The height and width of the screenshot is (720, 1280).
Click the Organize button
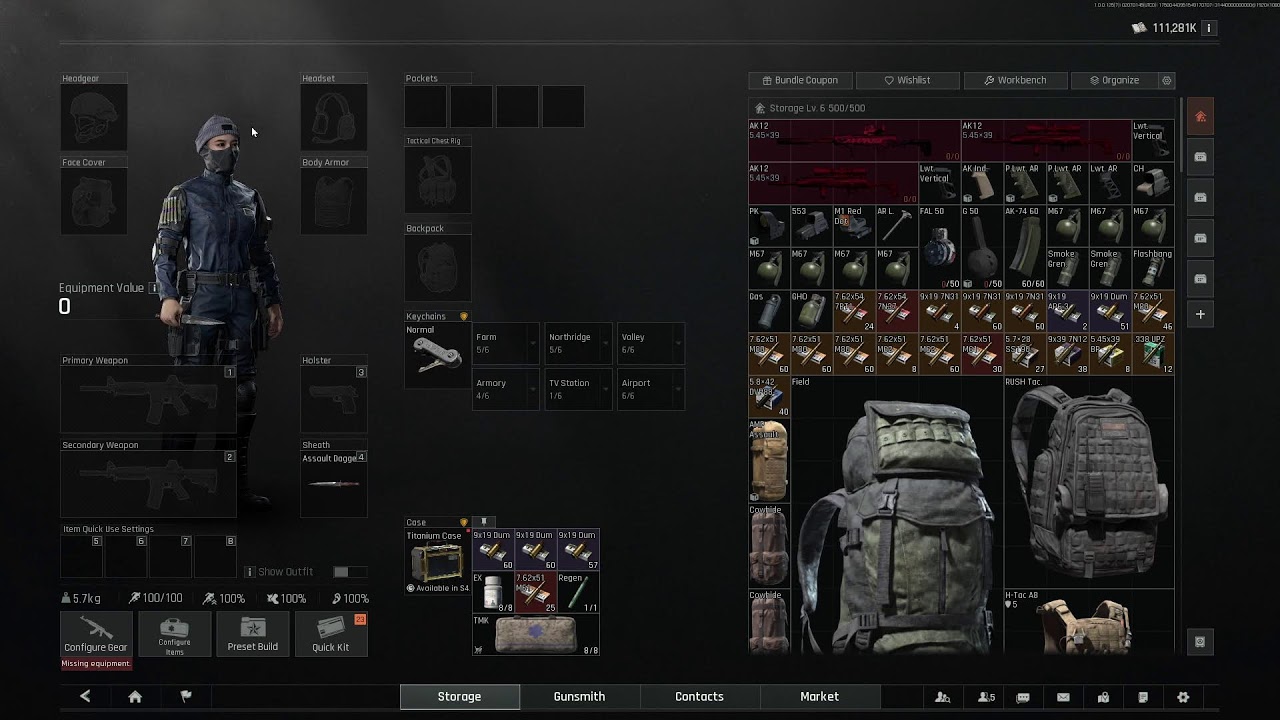click(1114, 80)
